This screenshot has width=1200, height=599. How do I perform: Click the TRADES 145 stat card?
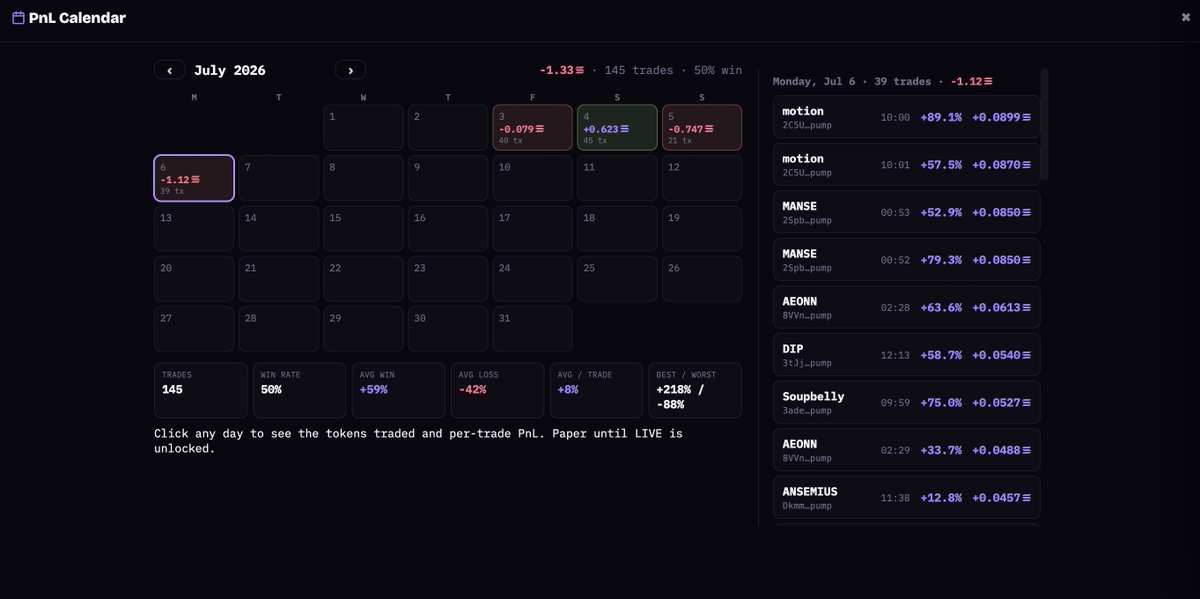pos(201,390)
